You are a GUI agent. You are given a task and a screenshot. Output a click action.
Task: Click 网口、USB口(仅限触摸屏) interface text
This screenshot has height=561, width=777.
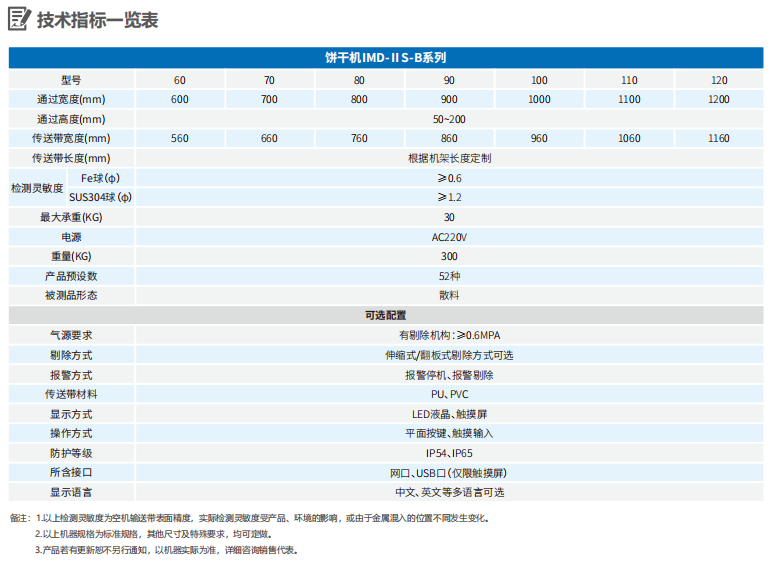[x=449, y=472]
